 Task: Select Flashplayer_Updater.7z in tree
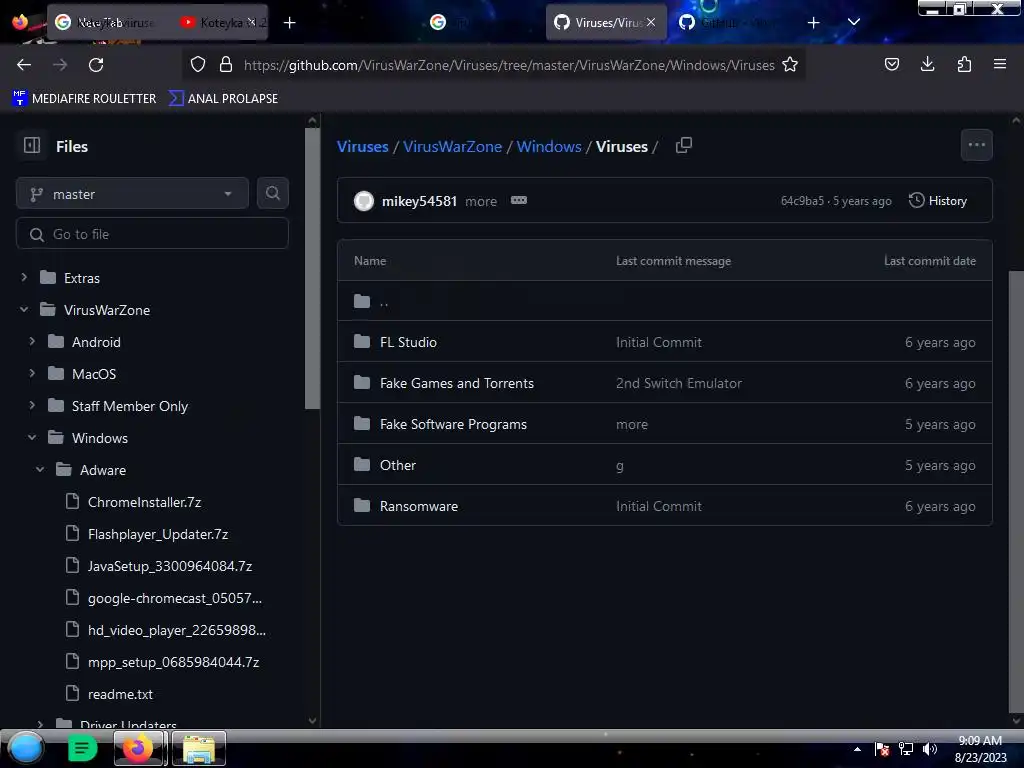158,534
